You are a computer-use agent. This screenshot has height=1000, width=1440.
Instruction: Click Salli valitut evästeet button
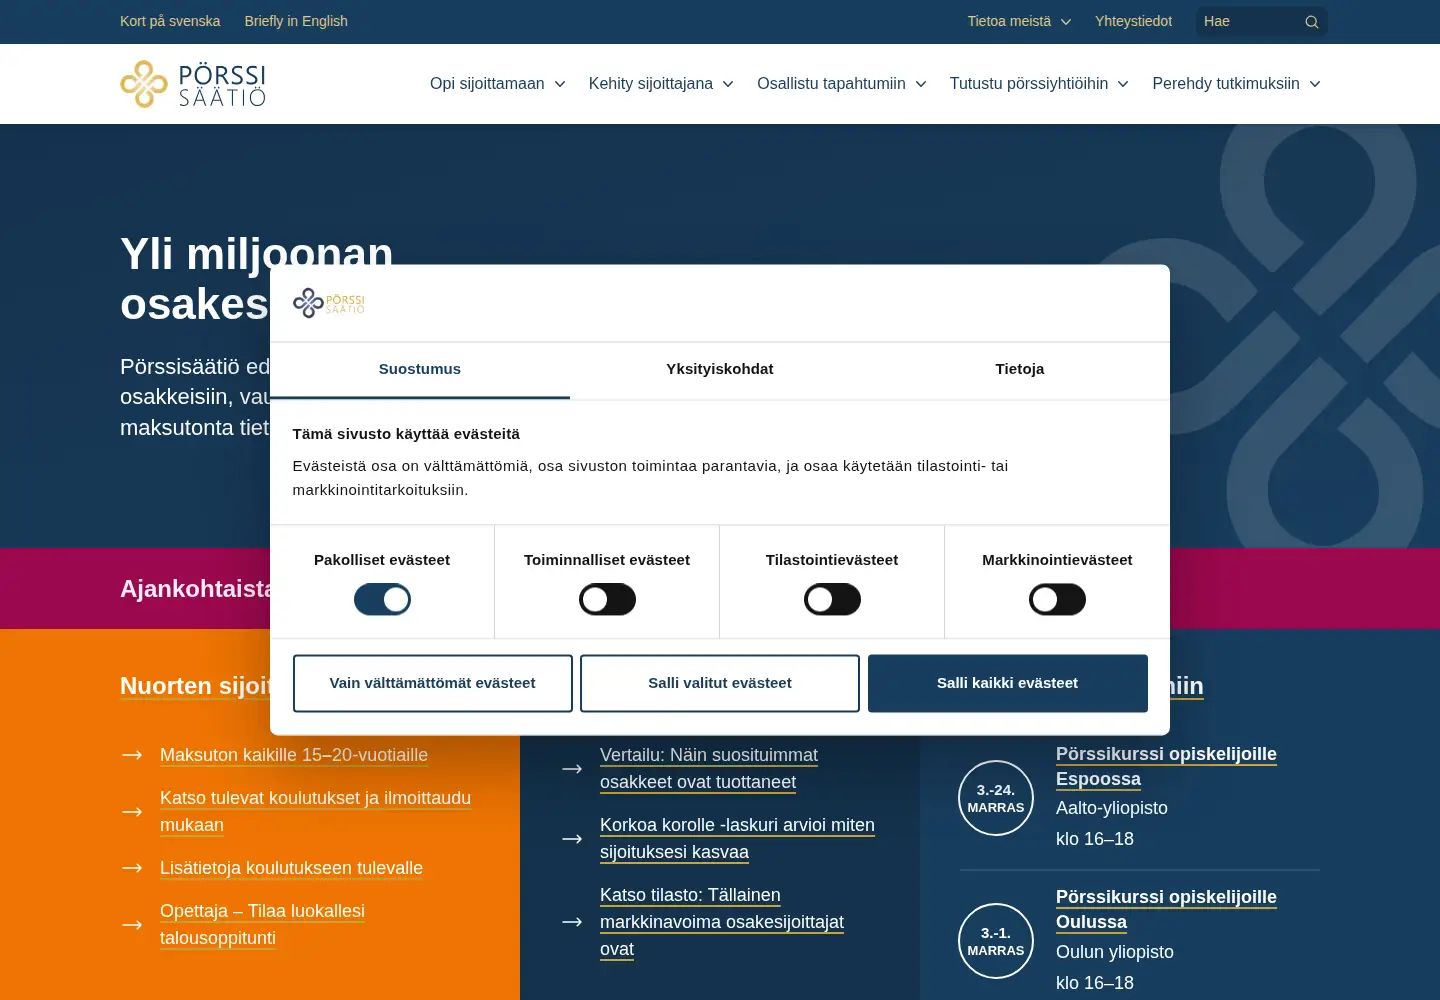click(720, 683)
